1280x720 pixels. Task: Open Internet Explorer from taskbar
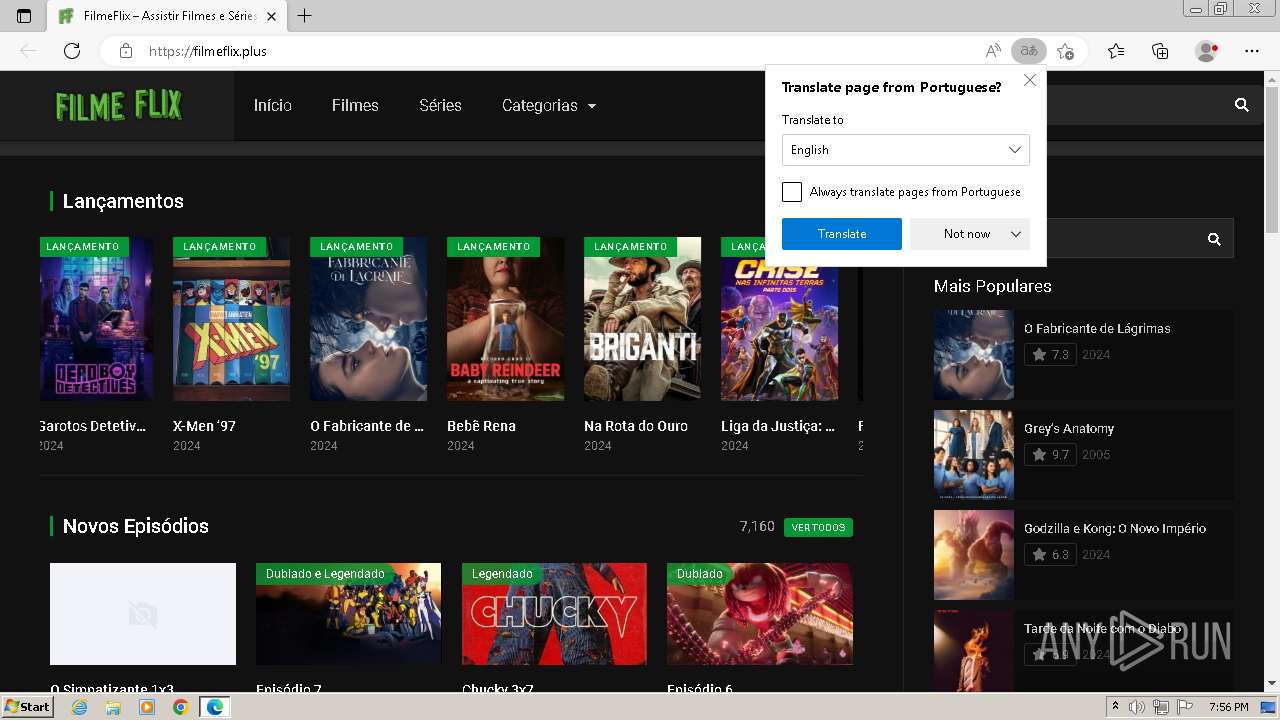tap(79, 707)
